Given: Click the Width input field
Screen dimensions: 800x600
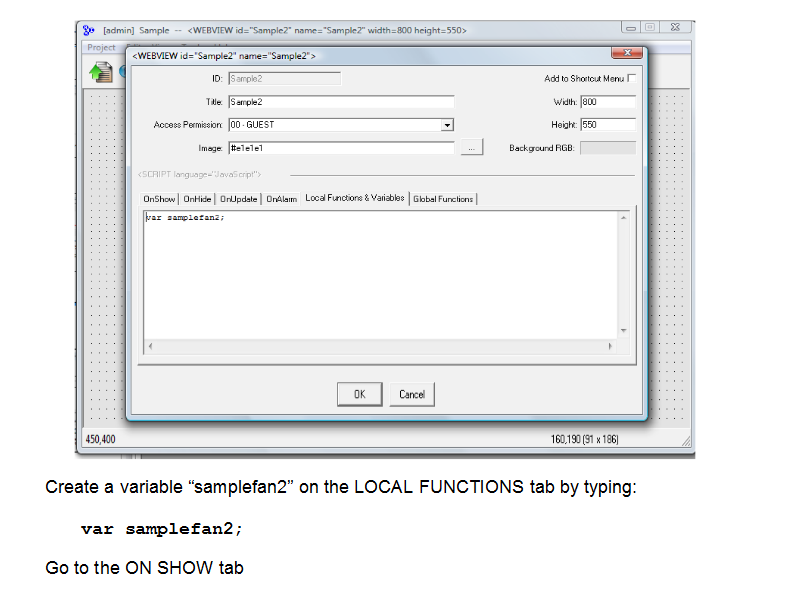Looking at the screenshot, I should coord(608,102).
